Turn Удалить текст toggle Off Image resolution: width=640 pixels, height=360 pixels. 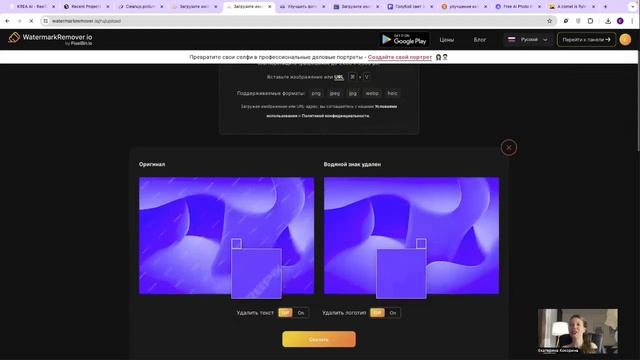pyautogui.click(x=285, y=313)
